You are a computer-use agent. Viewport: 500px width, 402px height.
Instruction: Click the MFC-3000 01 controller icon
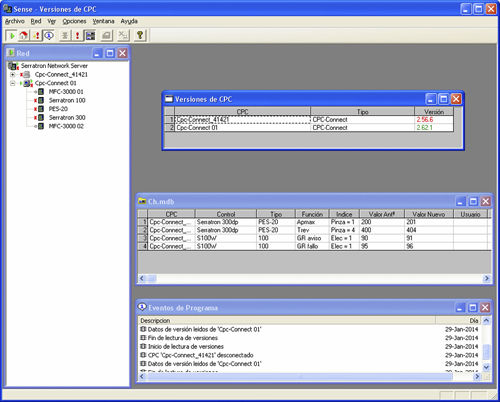coord(40,92)
